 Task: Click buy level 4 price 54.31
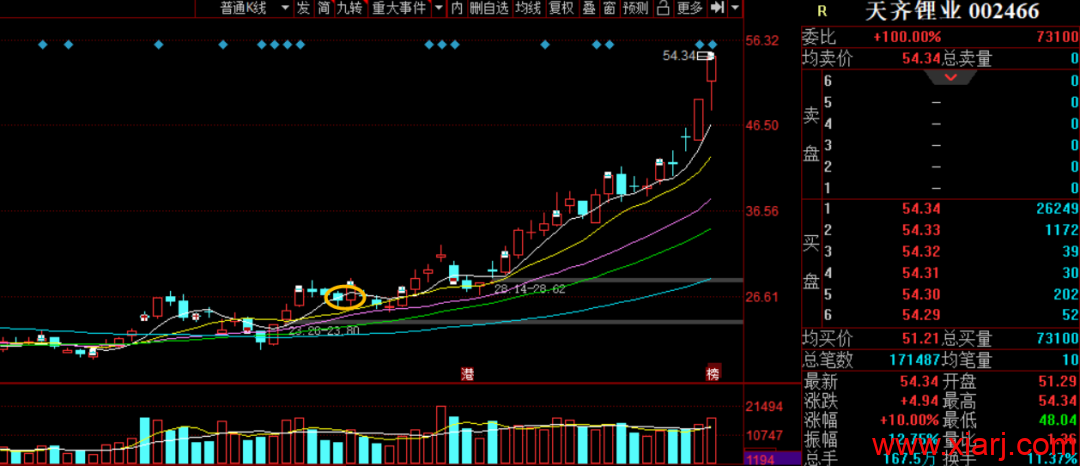pos(921,273)
